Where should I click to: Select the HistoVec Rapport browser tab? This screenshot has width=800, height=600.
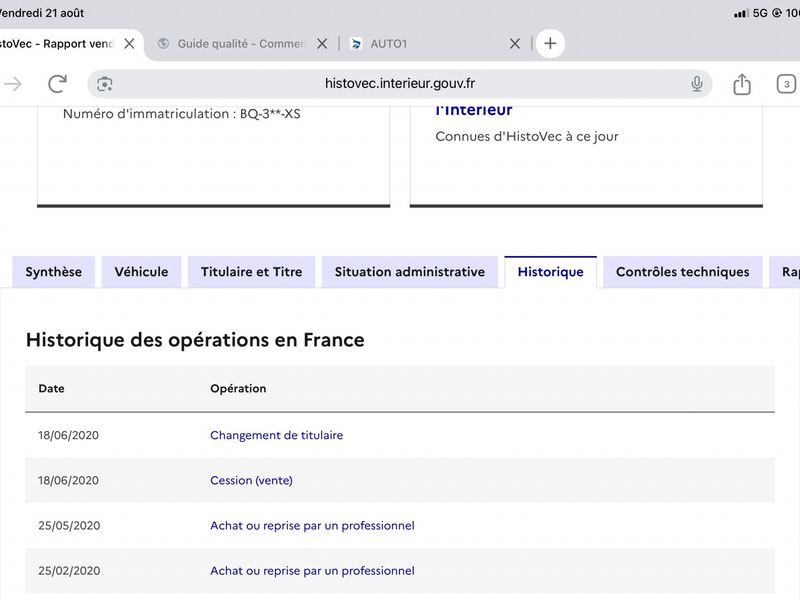[57, 44]
